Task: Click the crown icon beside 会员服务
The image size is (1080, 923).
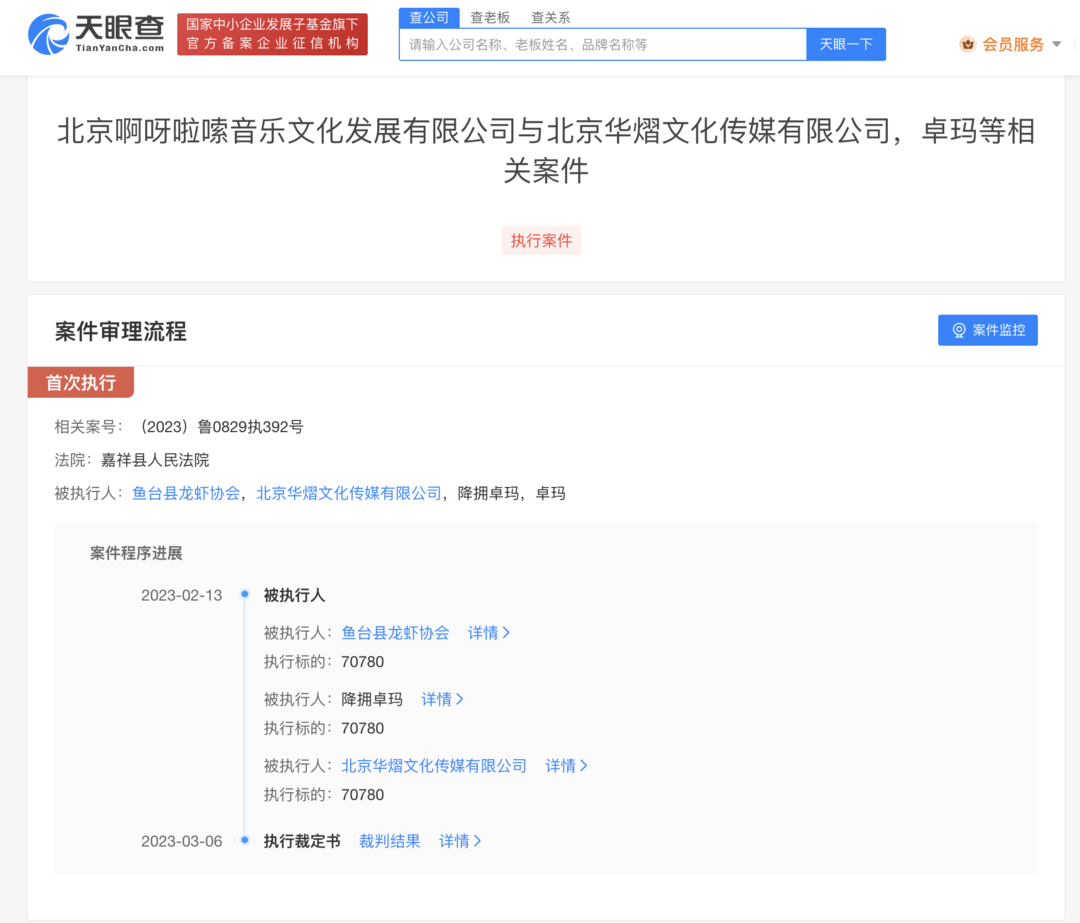Action: 968,45
